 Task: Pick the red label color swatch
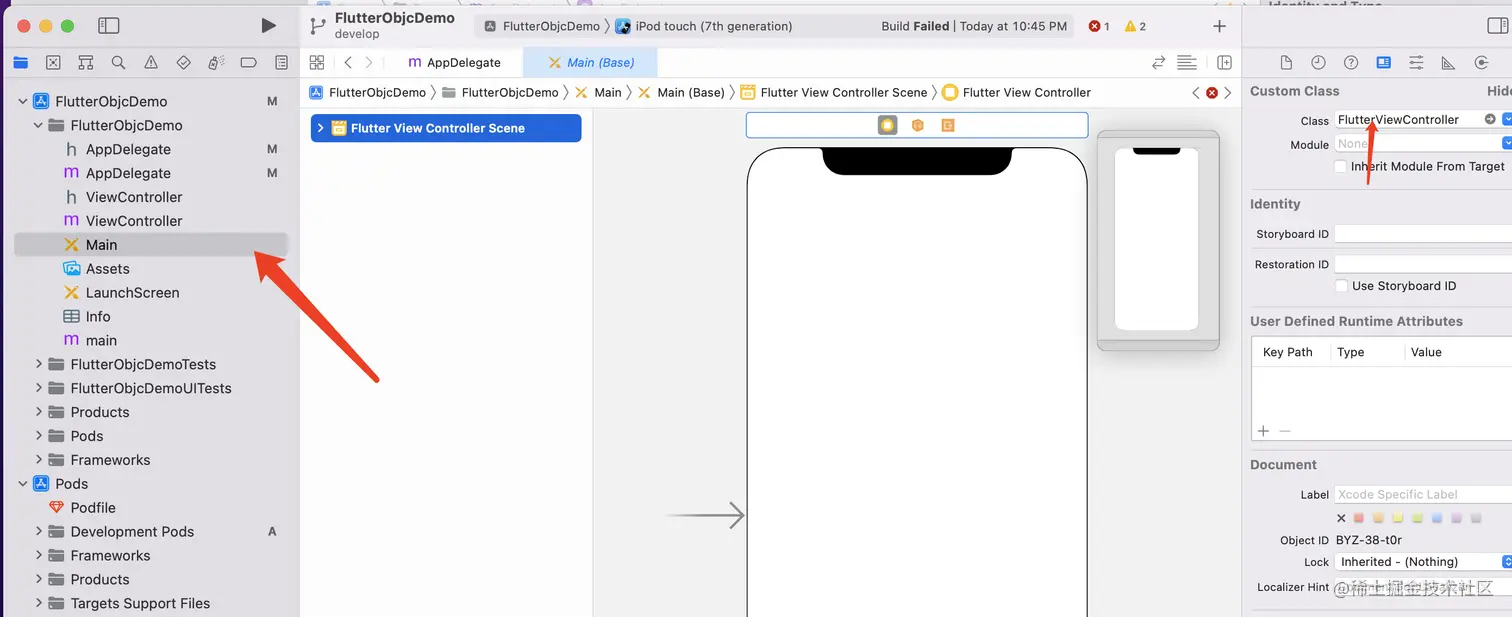1359,518
